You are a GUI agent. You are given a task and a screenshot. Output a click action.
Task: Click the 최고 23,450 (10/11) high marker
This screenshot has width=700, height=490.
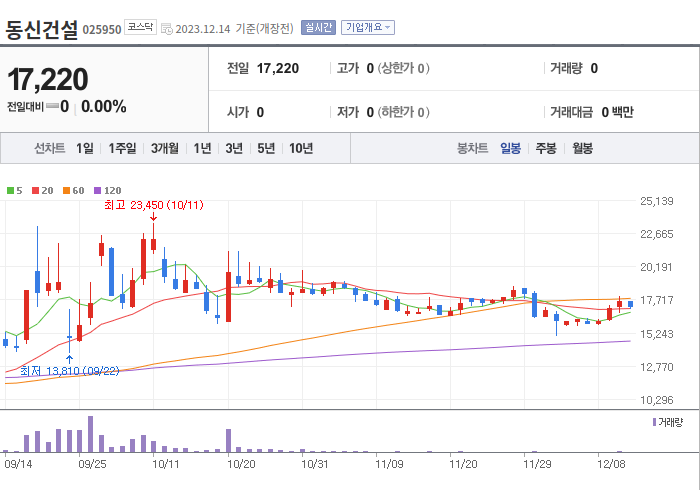pyautogui.click(x=154, y=205)
